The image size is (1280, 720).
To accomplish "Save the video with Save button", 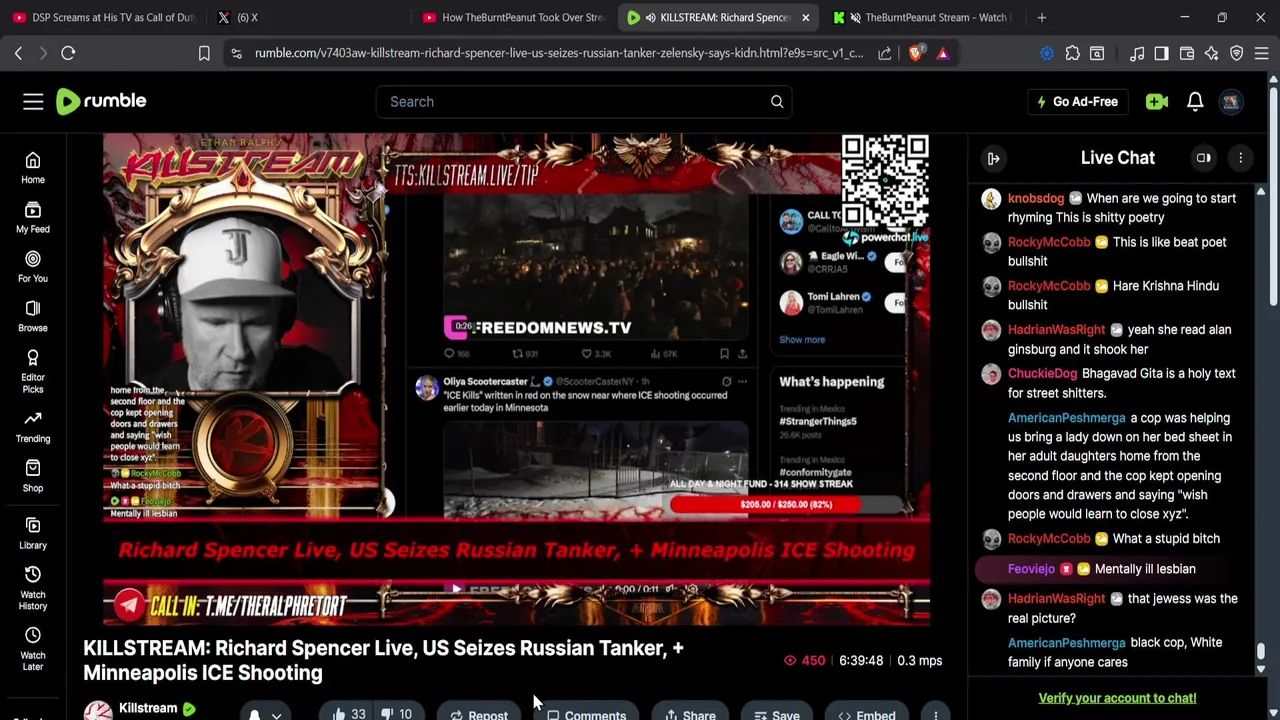I will tap(777, 714).
